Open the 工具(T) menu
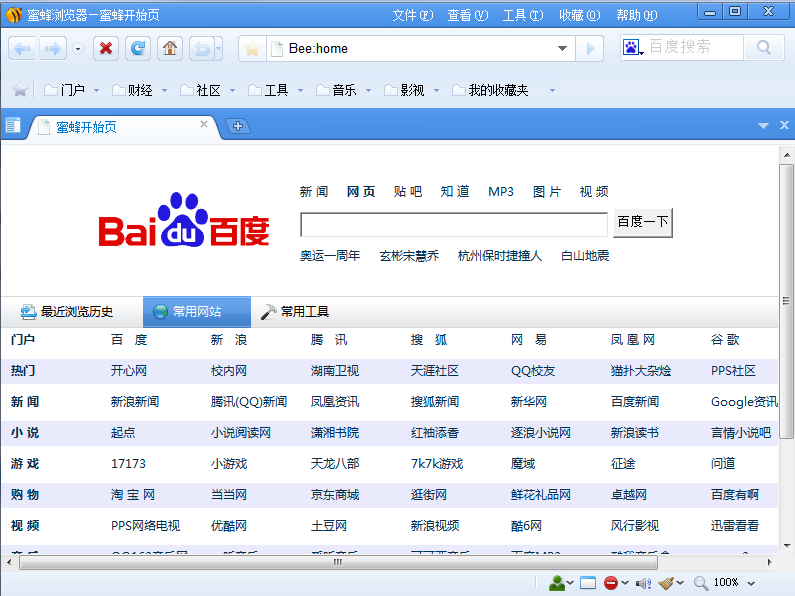 tap(522, 15)
